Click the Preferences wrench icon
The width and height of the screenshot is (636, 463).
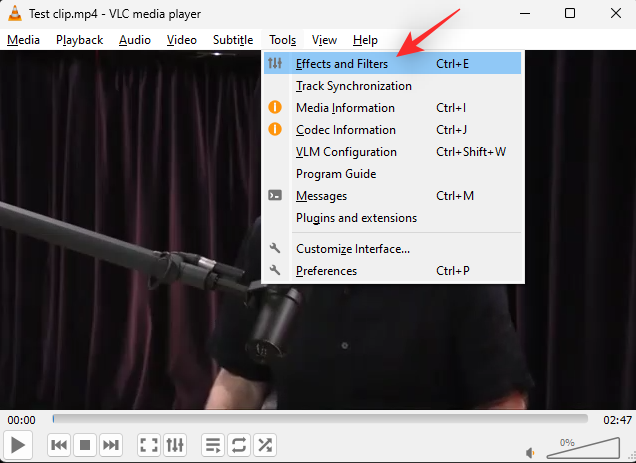275,269
